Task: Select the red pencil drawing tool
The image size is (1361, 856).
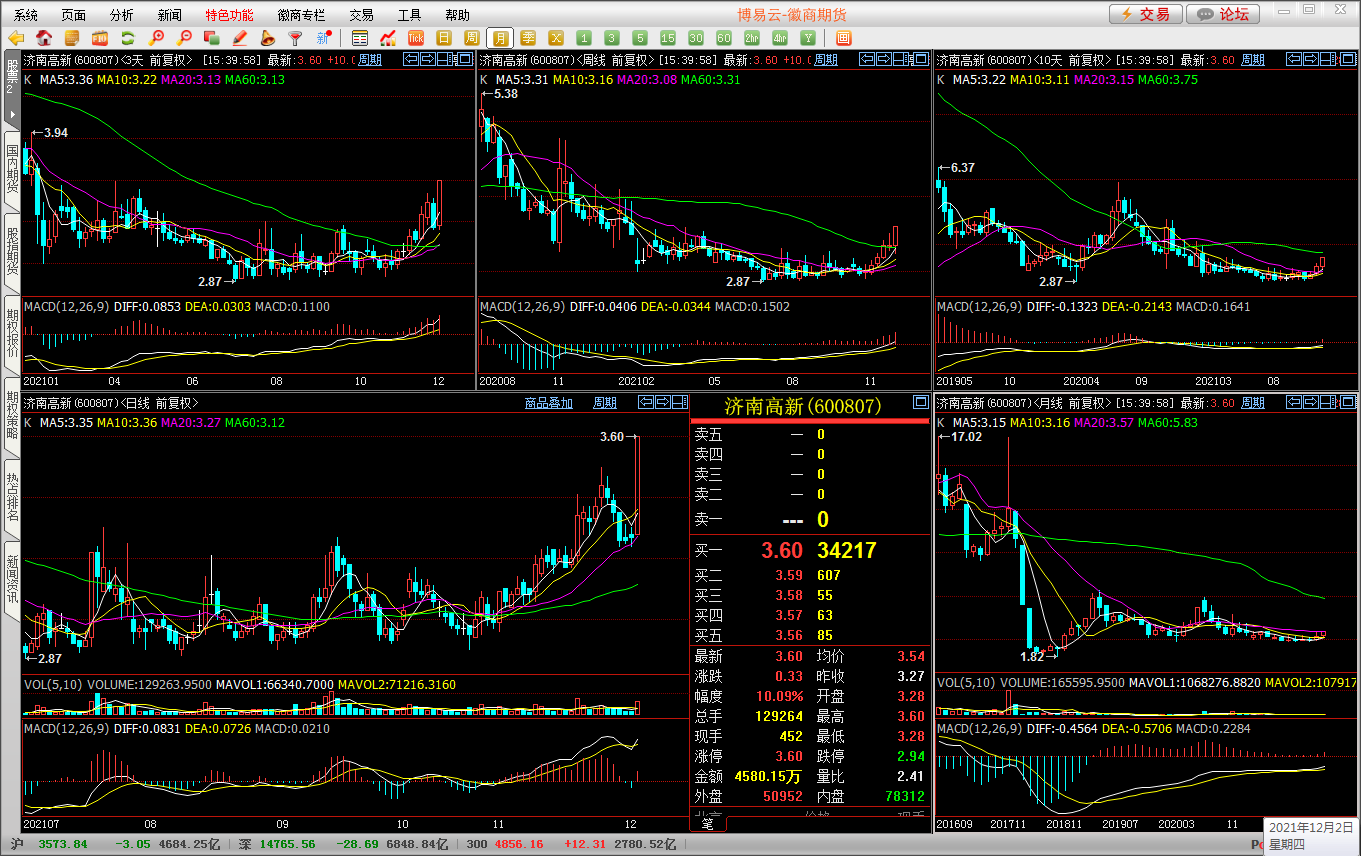Action: coord(239,38)
